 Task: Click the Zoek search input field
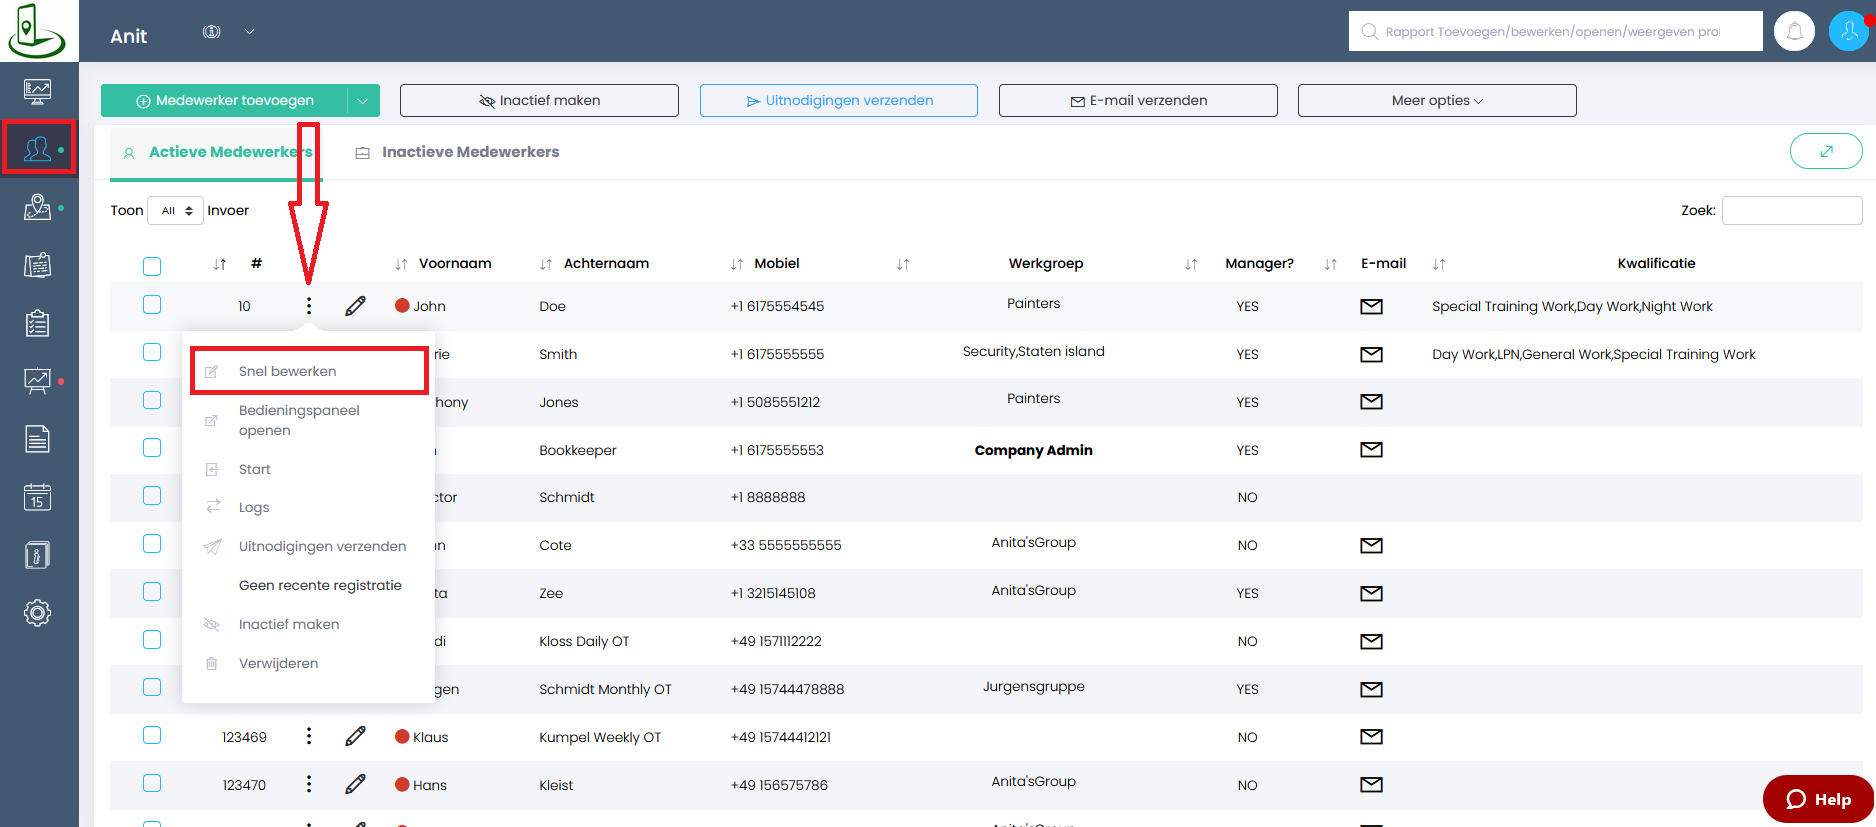[x=1791, y=210]
